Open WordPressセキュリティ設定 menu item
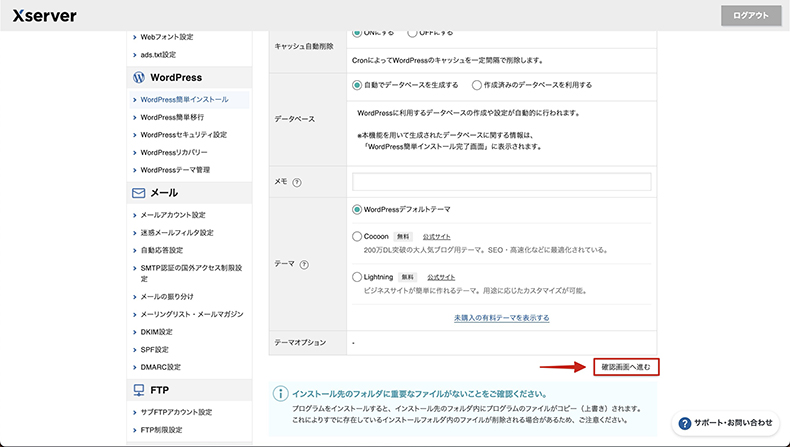 pyautogui.click(x=183, y=135)
